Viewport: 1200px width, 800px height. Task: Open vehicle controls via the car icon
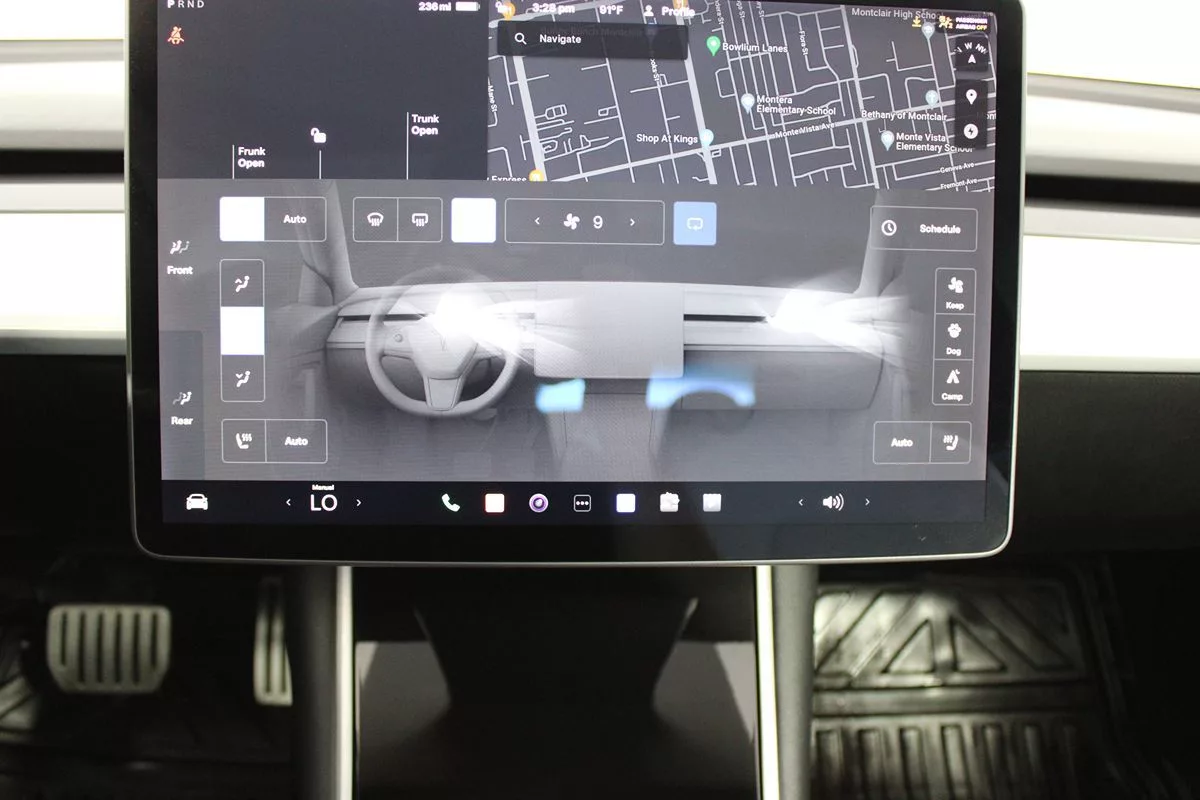[197, 502]
